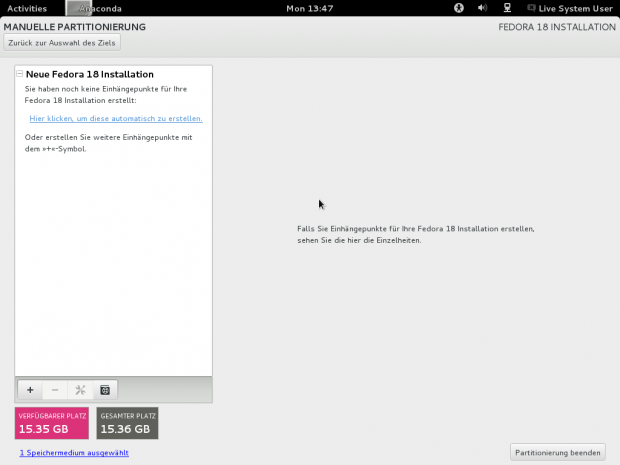This screenshot has height=465, width=620.
Task: Click the volume speaker icon
Action: (483, 8)
